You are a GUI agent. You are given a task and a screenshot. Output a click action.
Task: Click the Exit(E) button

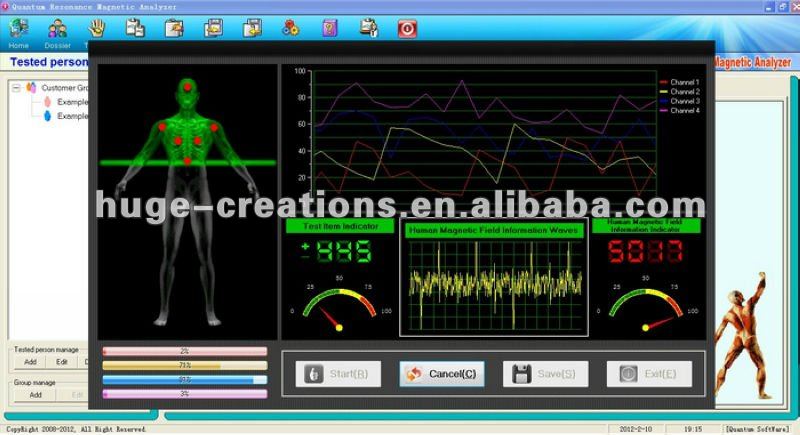click(649, 374)
